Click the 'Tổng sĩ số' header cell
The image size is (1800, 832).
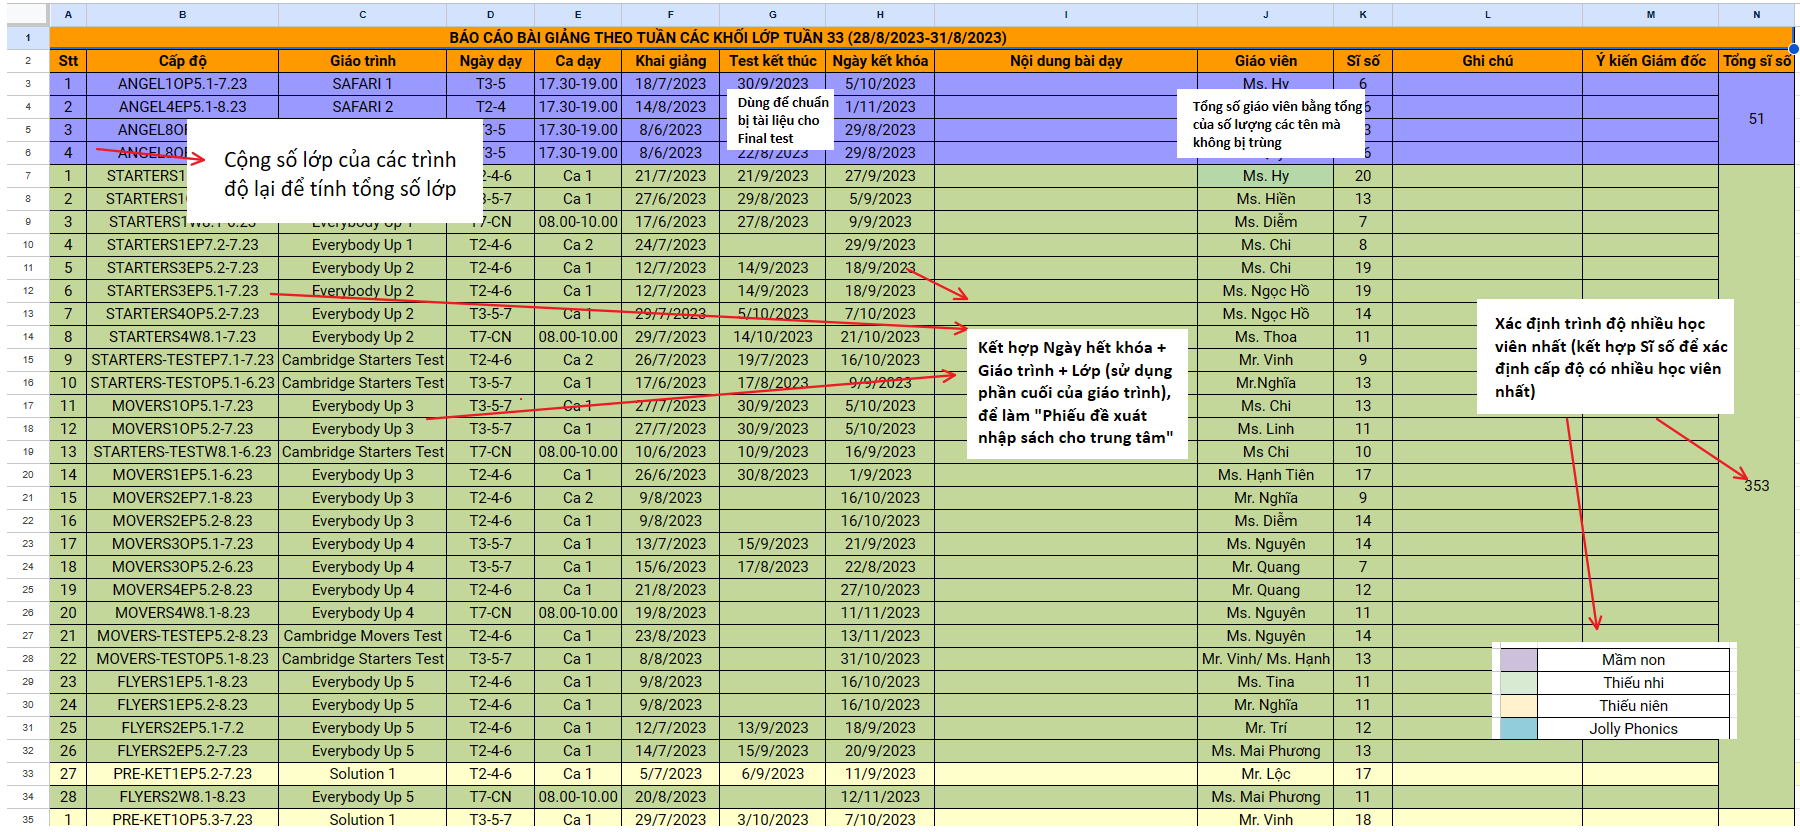1756,61
